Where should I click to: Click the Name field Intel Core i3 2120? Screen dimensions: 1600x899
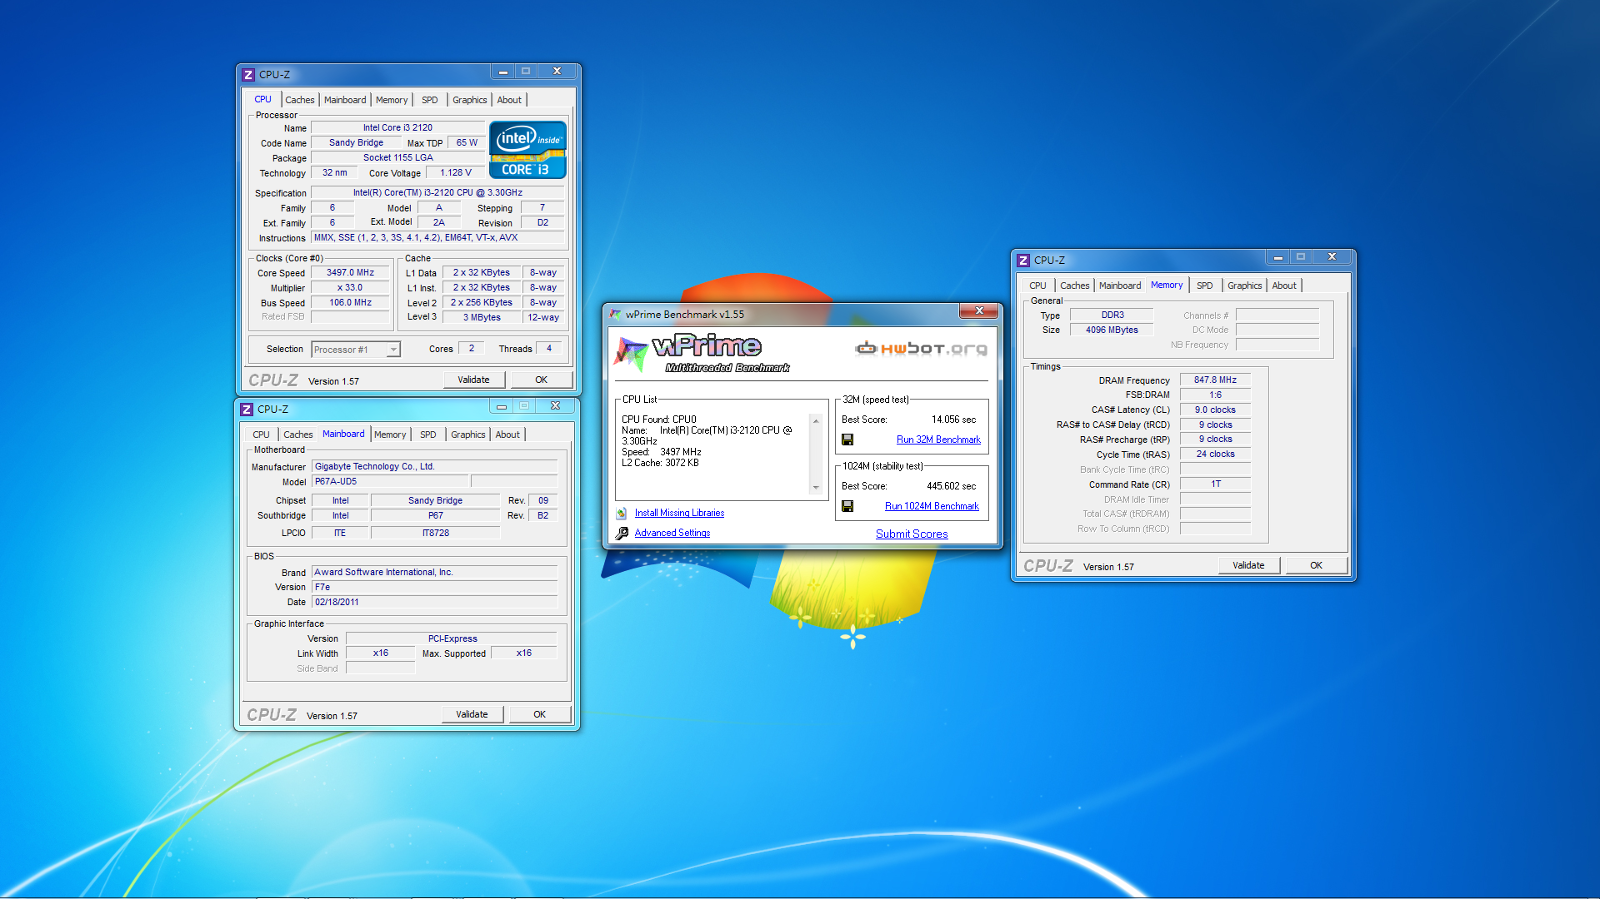[x=398, y=128]
